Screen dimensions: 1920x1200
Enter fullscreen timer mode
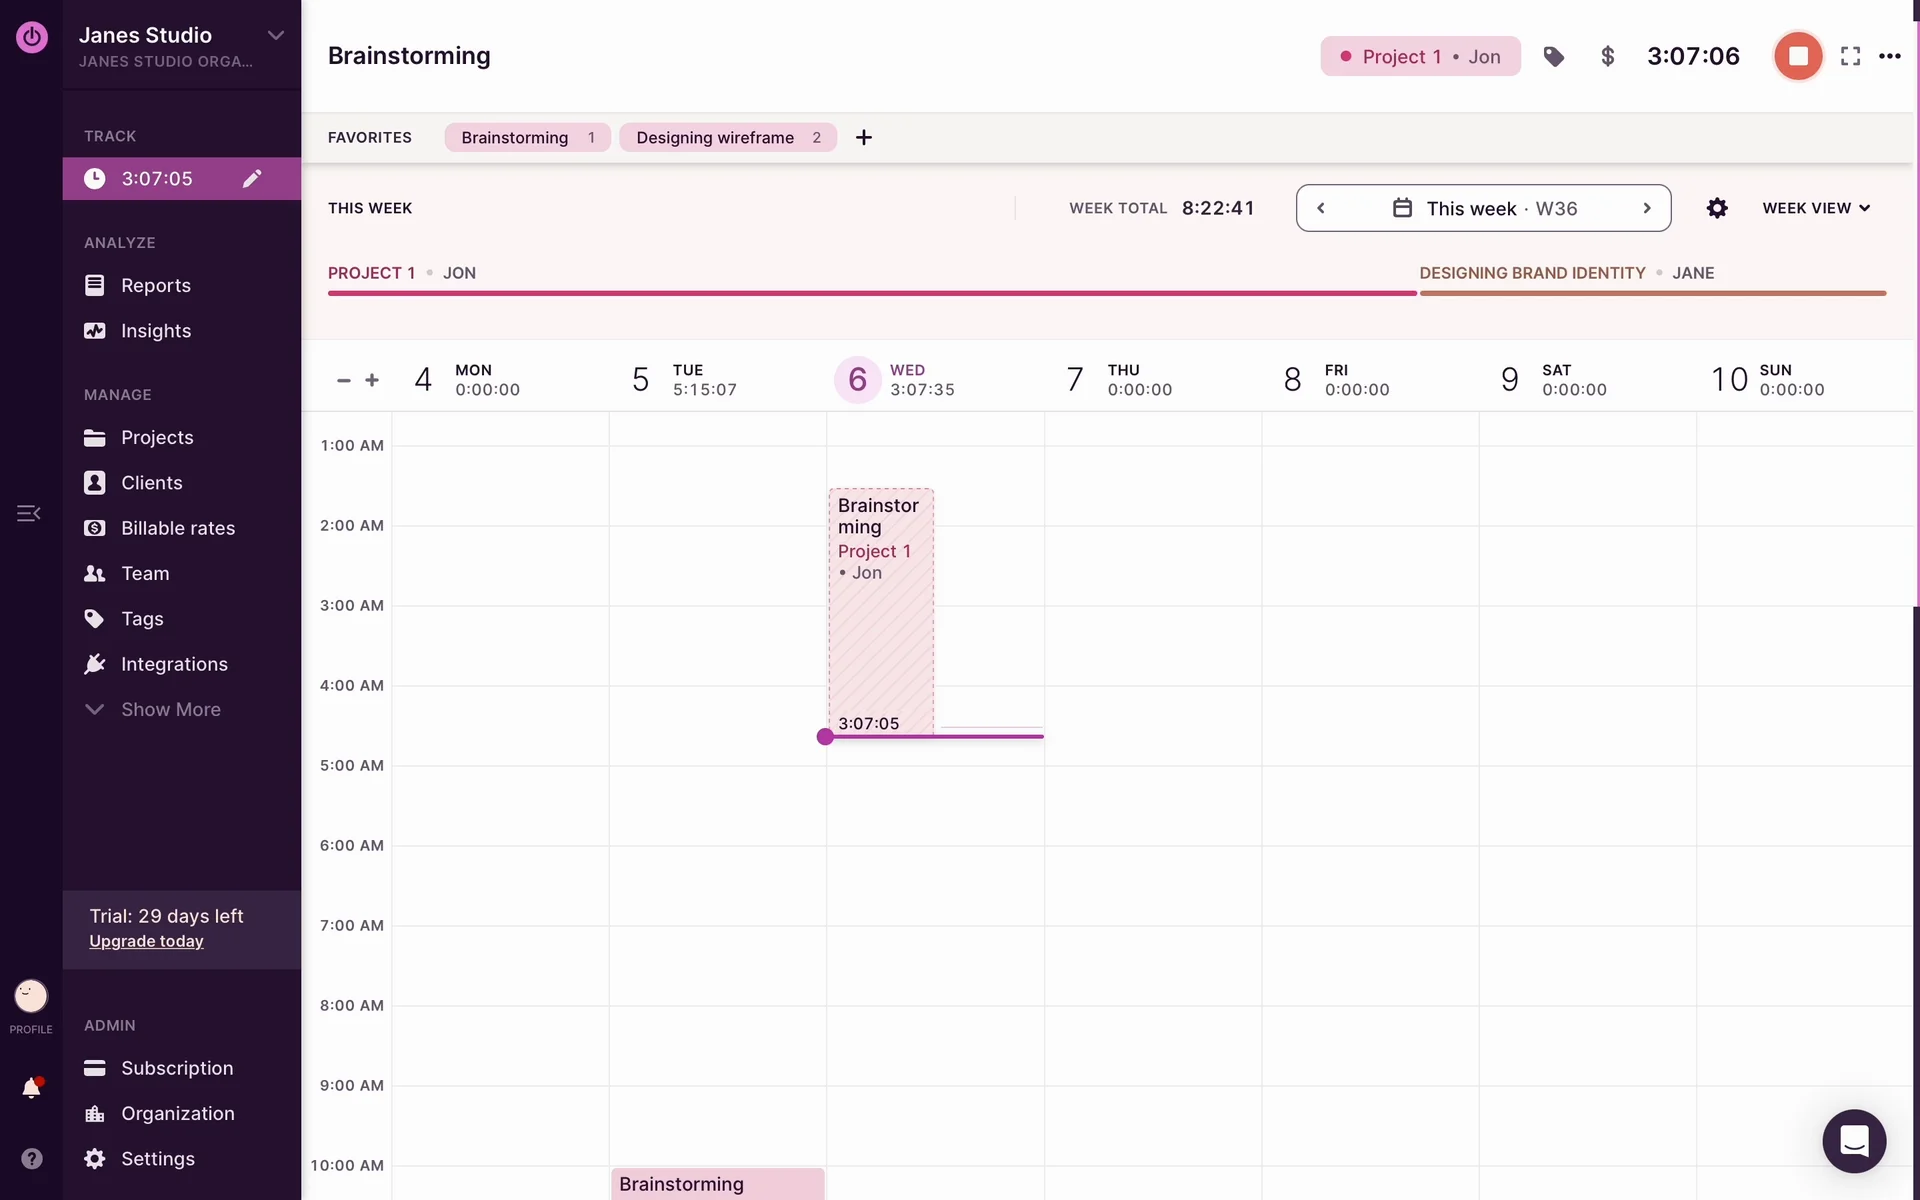click(x=1850, y=57)
